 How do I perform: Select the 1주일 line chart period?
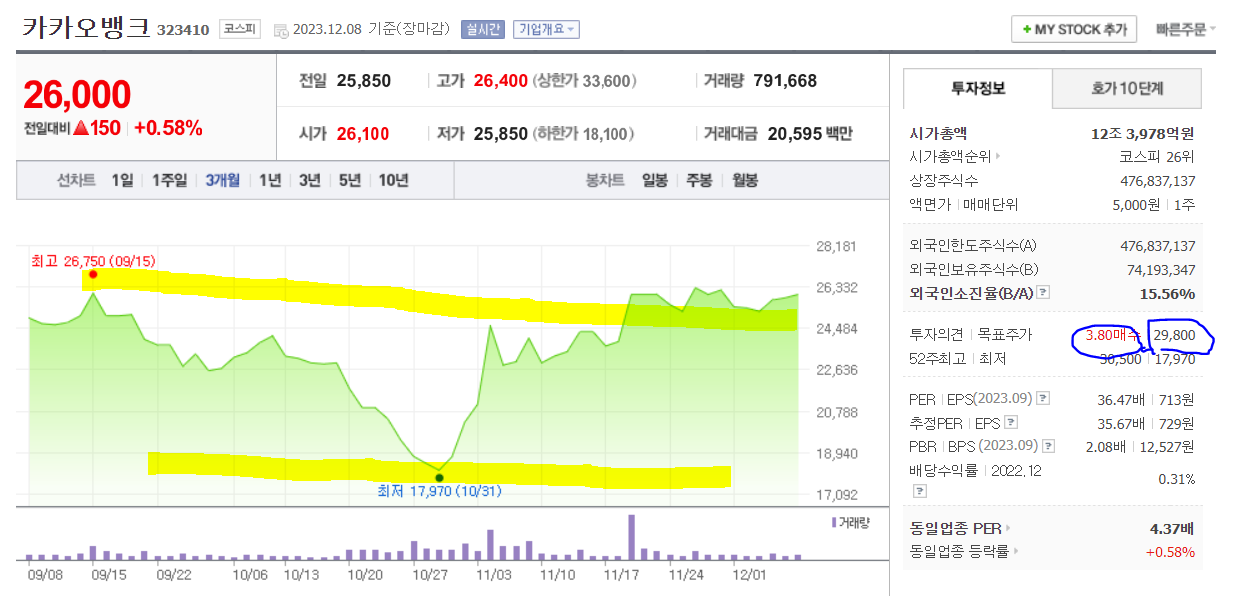(168, 180)
